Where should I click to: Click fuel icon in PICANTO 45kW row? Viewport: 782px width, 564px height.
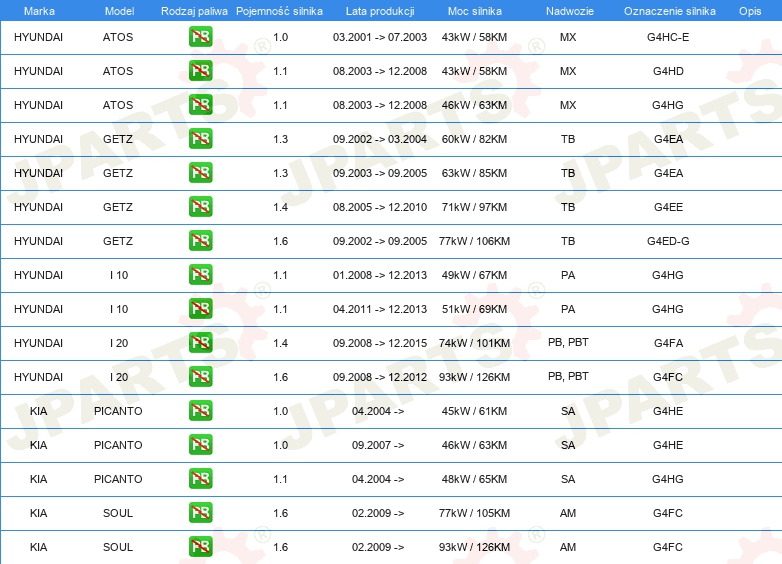(x=200, y=411)
